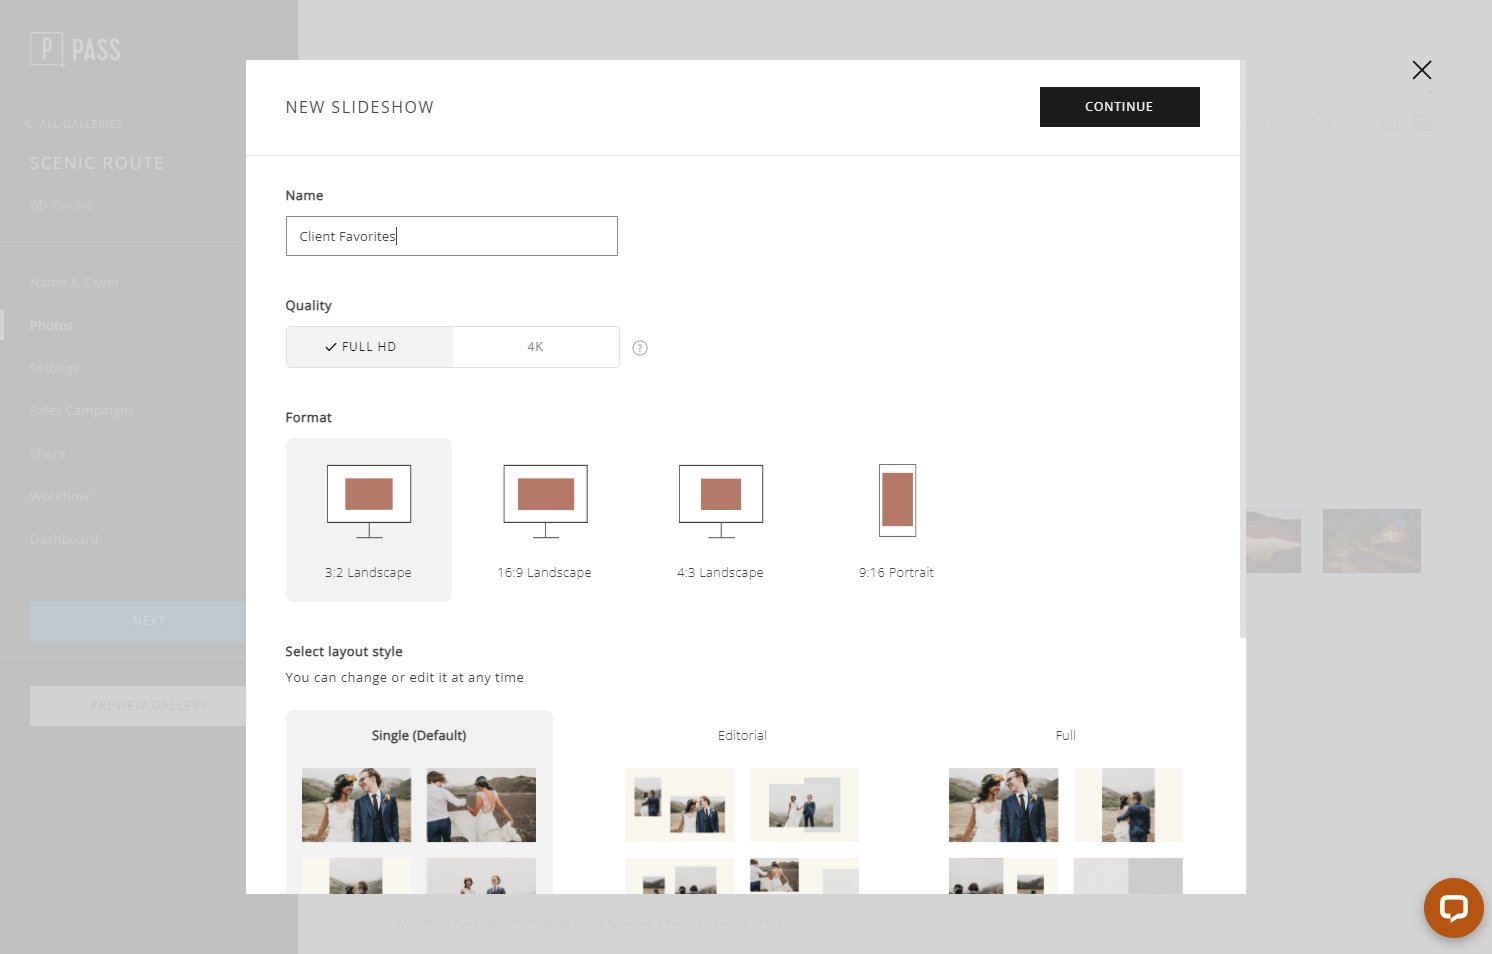Viewport: 1492px width, 954px height.
Task: Click the PASS logo in sidebar
Action: point(75,49)
